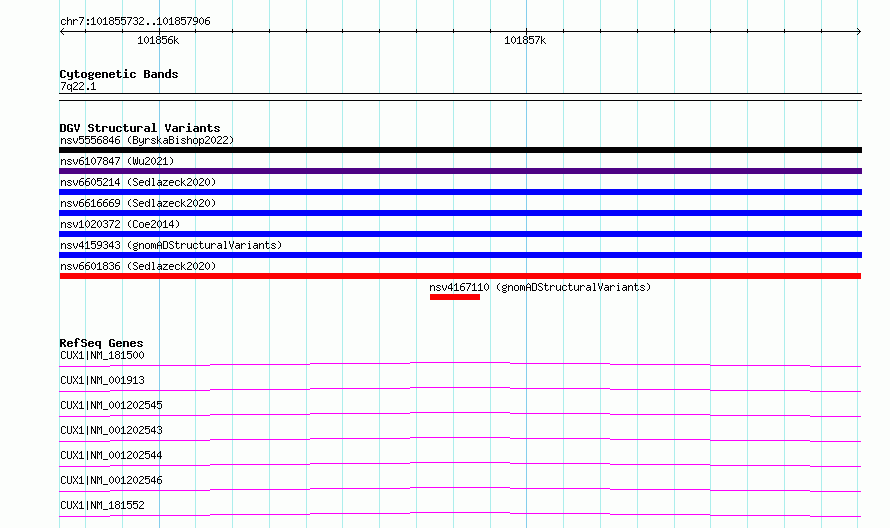Click the 7q22.1 band label
Image resolution: width=890 pixels, height=528 pixels.
pos(78,86)
